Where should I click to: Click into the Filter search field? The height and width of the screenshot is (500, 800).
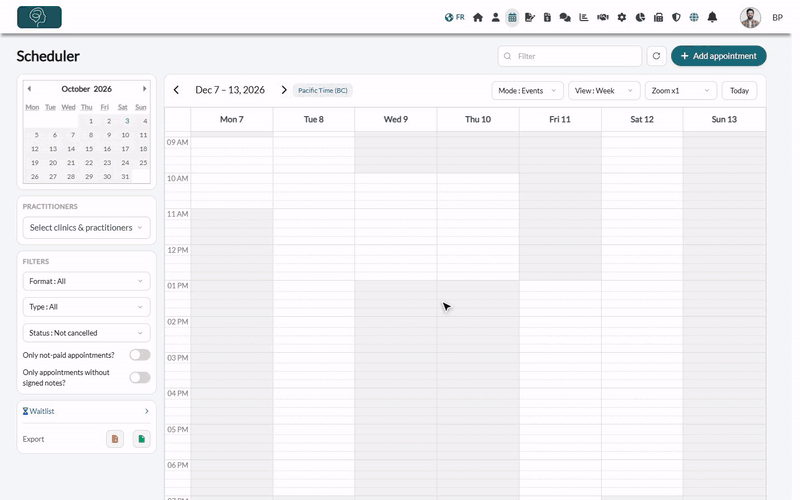(x=569, y=56)
